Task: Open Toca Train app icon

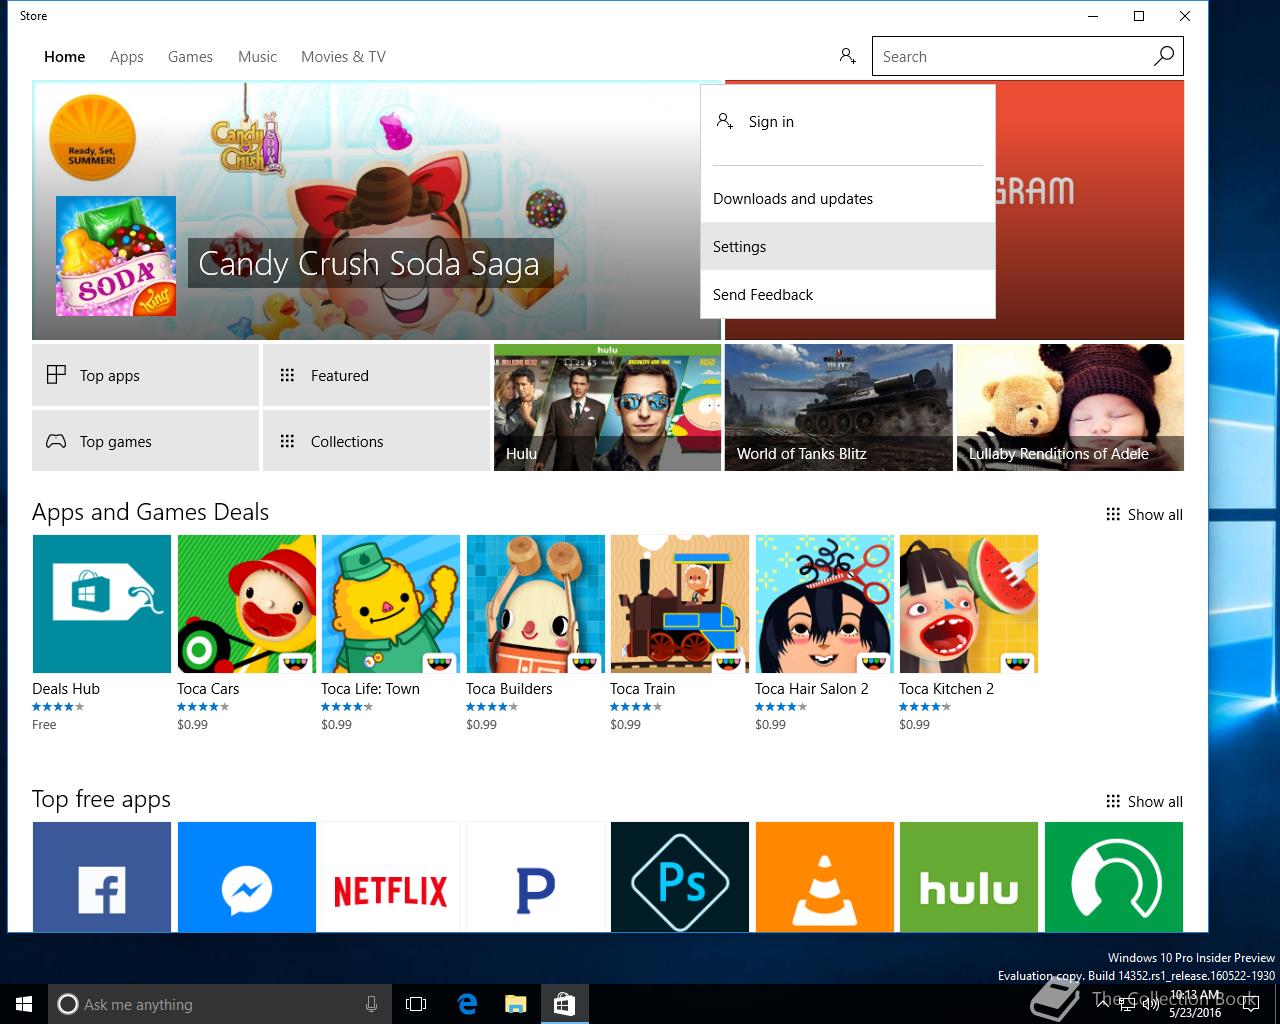Action: coord(680,604)
